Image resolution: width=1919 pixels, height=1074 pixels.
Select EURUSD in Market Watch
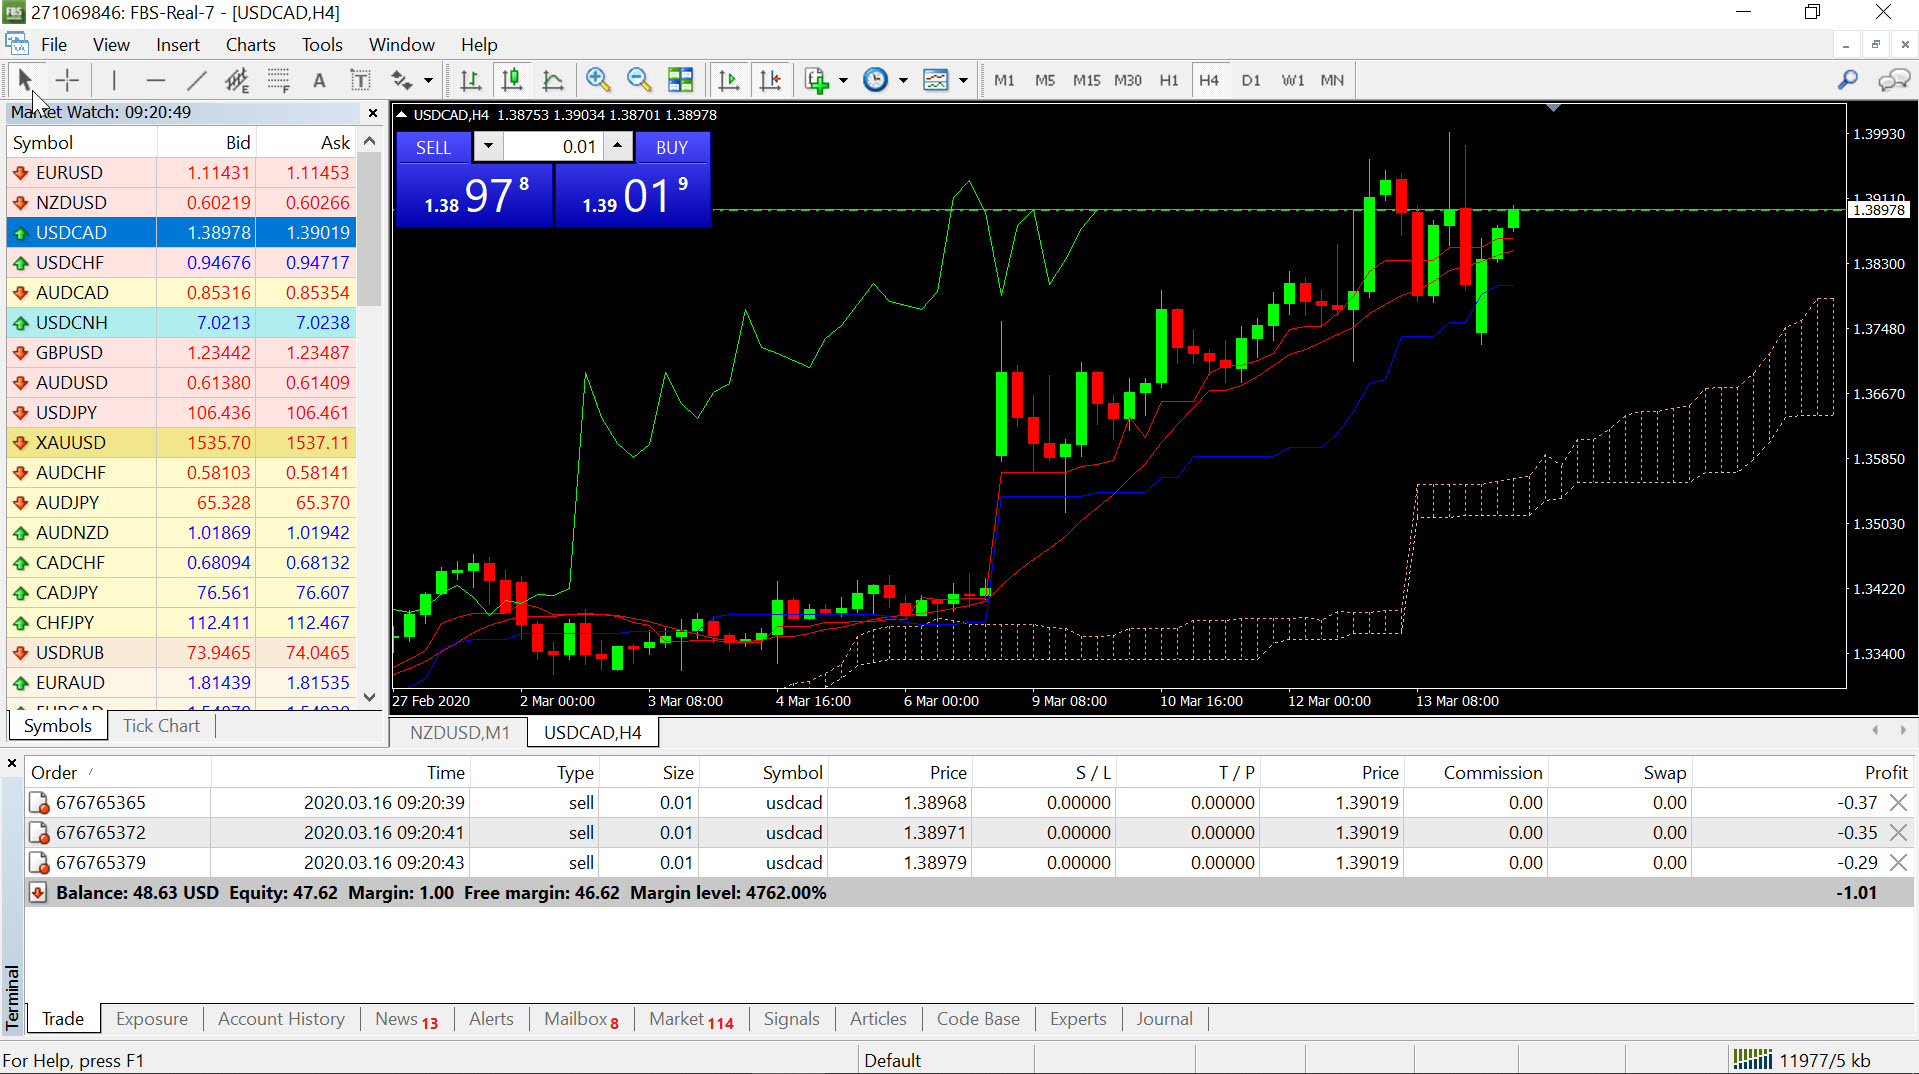(181, 173)
